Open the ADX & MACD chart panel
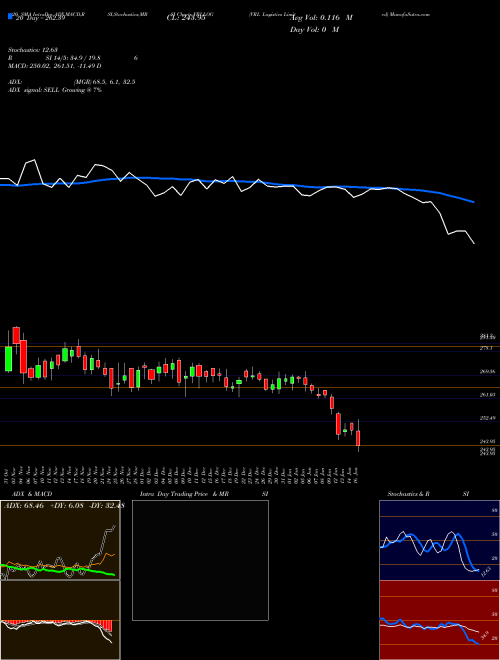 point(60,540)
